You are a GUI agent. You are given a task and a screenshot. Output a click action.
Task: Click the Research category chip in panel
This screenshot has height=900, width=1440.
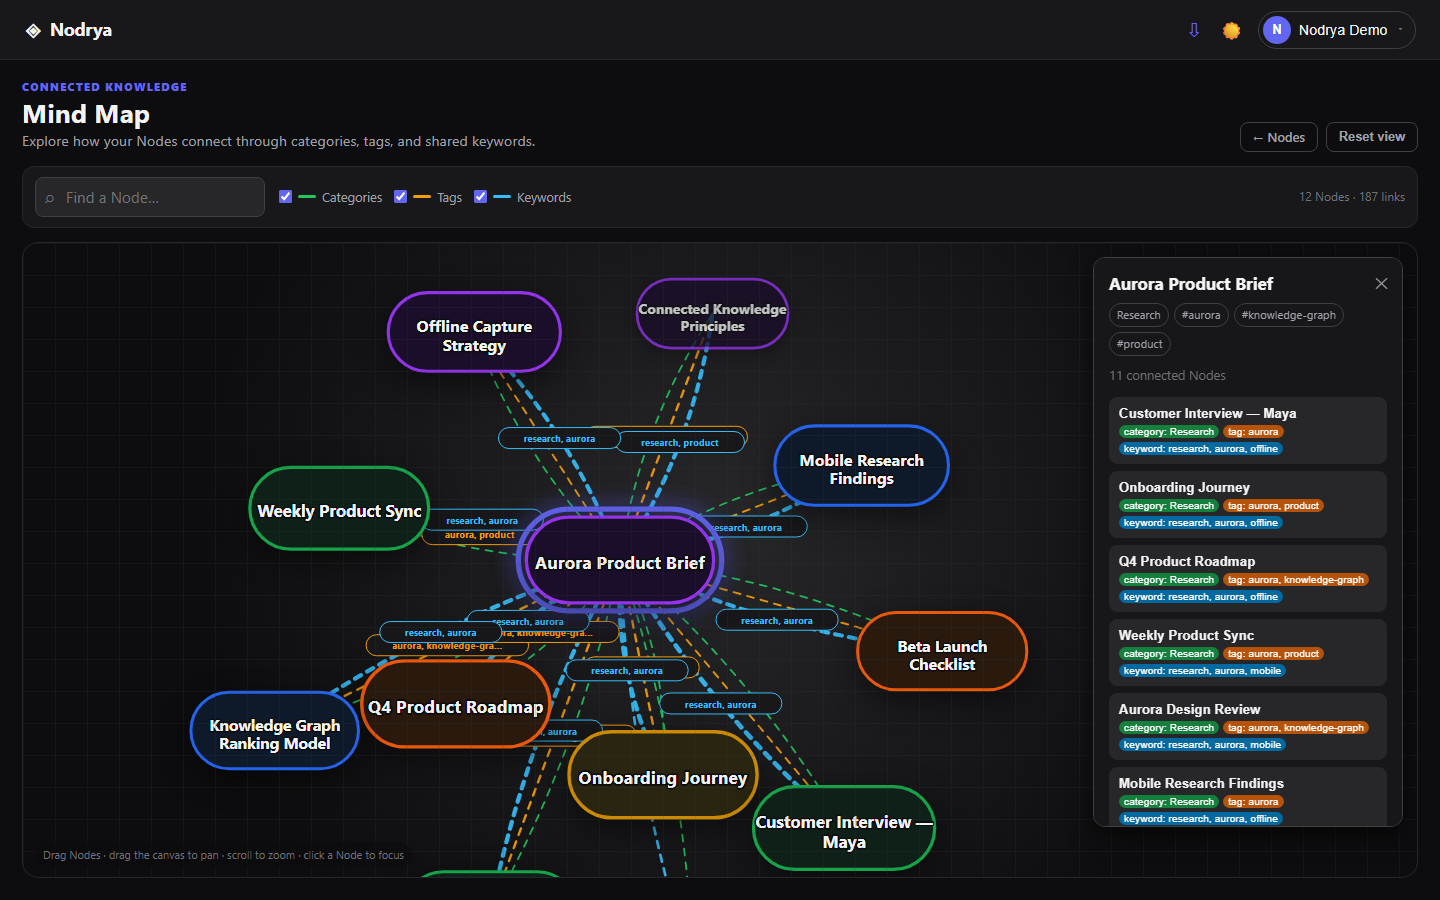1139,315
